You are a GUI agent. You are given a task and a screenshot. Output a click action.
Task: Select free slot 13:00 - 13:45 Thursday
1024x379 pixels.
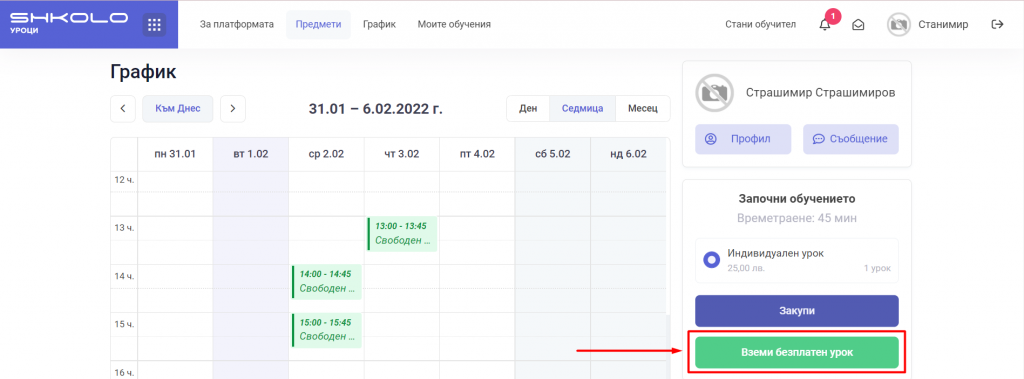click(x=402, y=233)
